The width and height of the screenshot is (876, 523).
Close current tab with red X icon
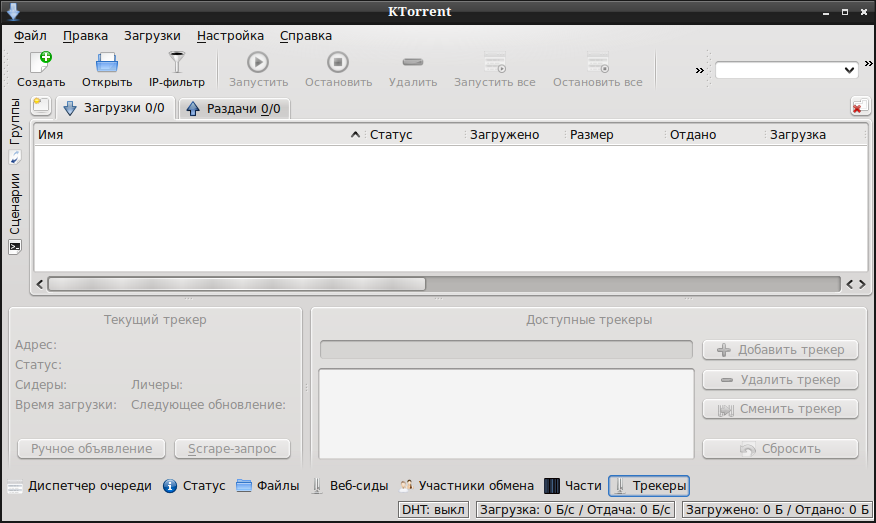pyautogui.click(x=860, y=106)
